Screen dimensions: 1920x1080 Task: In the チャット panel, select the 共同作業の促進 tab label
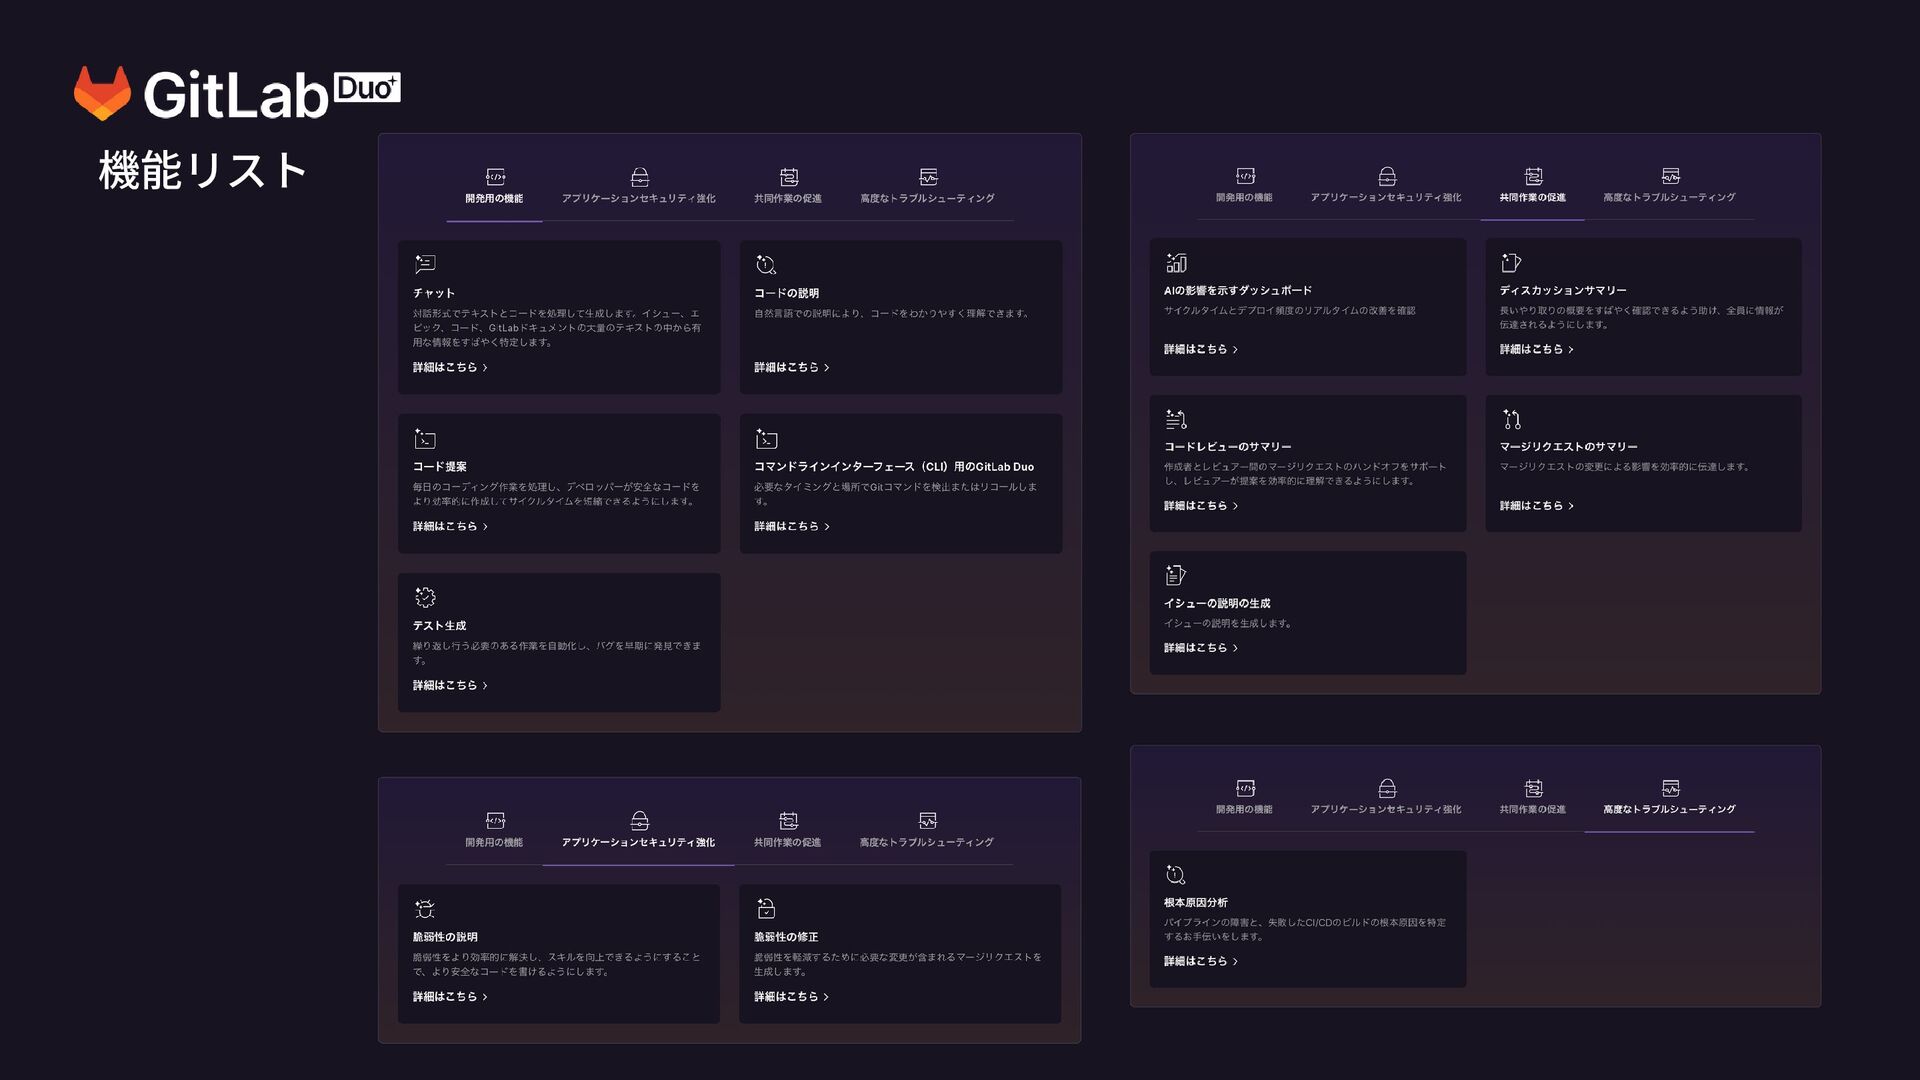(x=788, y=199)
